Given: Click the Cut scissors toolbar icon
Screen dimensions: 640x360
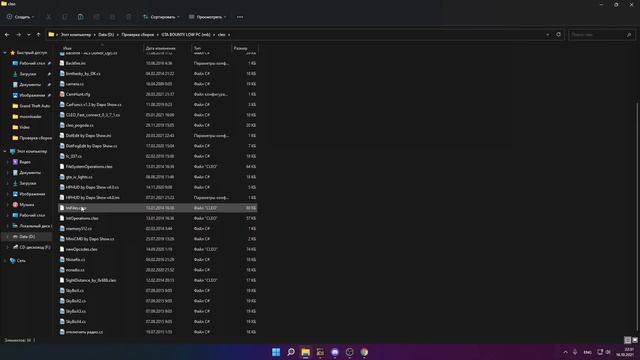Looking at the screenshot, I should [49, 17].
